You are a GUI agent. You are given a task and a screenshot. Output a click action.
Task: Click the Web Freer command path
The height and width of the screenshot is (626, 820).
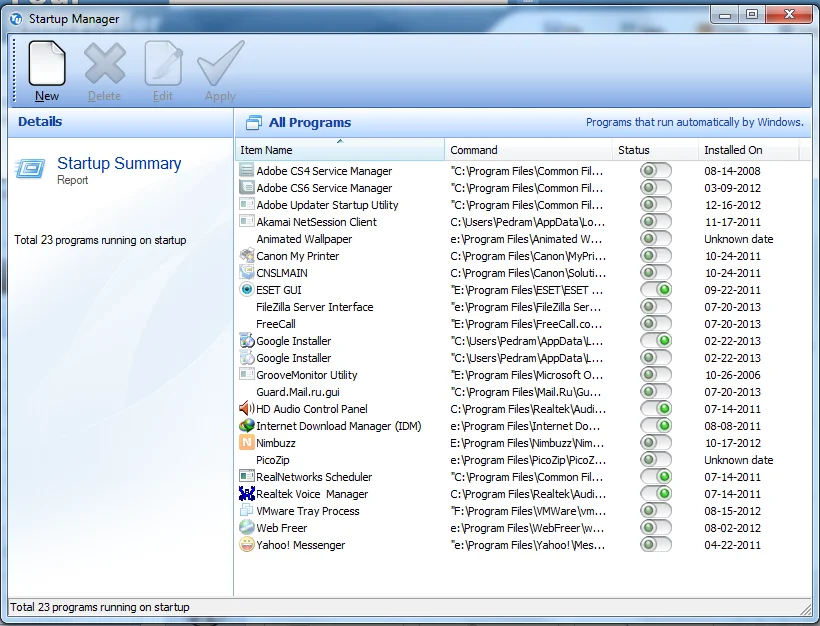[527, 528]
